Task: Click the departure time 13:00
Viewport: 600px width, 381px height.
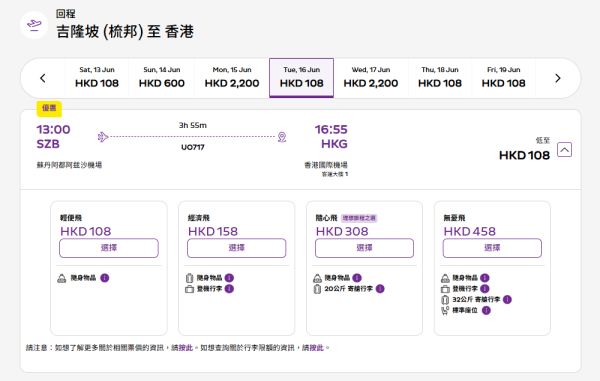Action: 54,130
